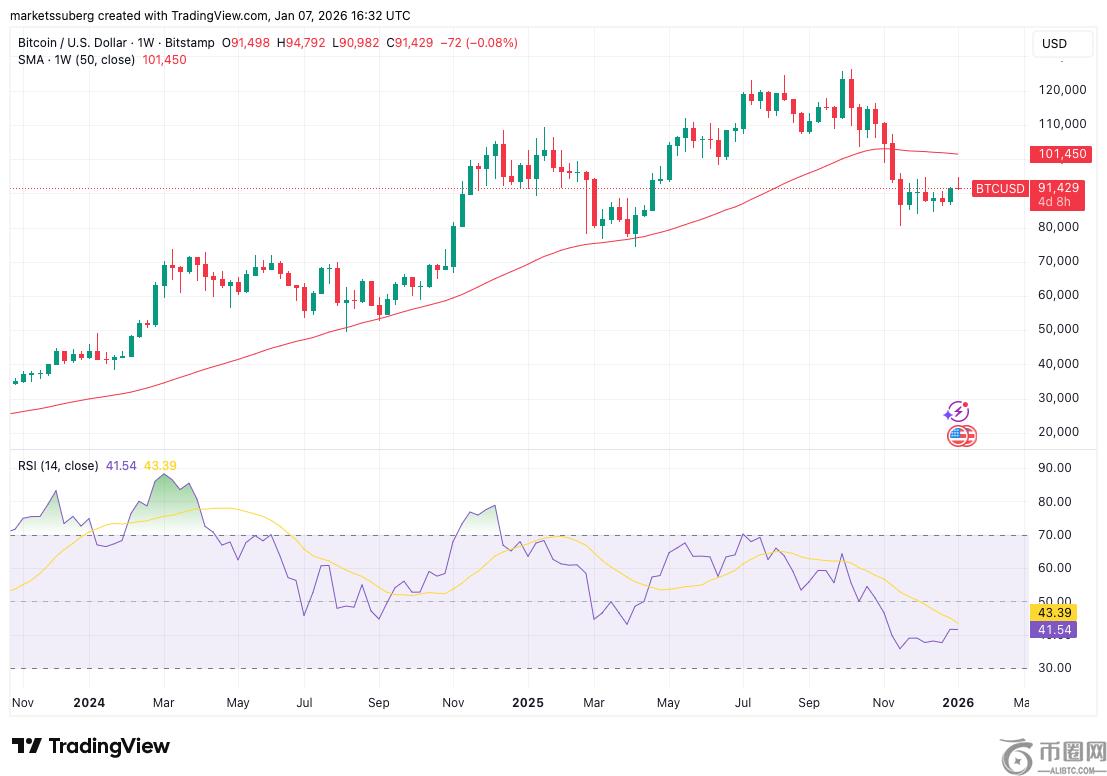The image size is (1107, 776).
Task: Click the 70.00 level on RSI scale
Action: (x=1054, y=535)
